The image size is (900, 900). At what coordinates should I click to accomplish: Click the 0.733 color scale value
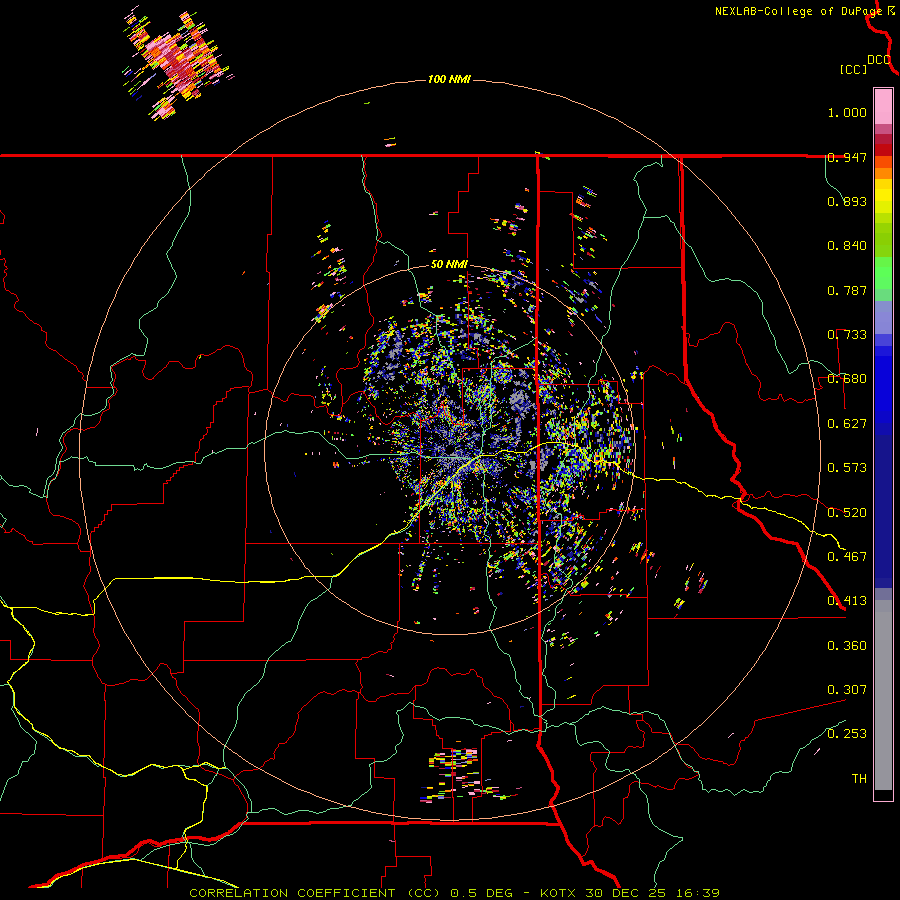(x=847, y=335)
